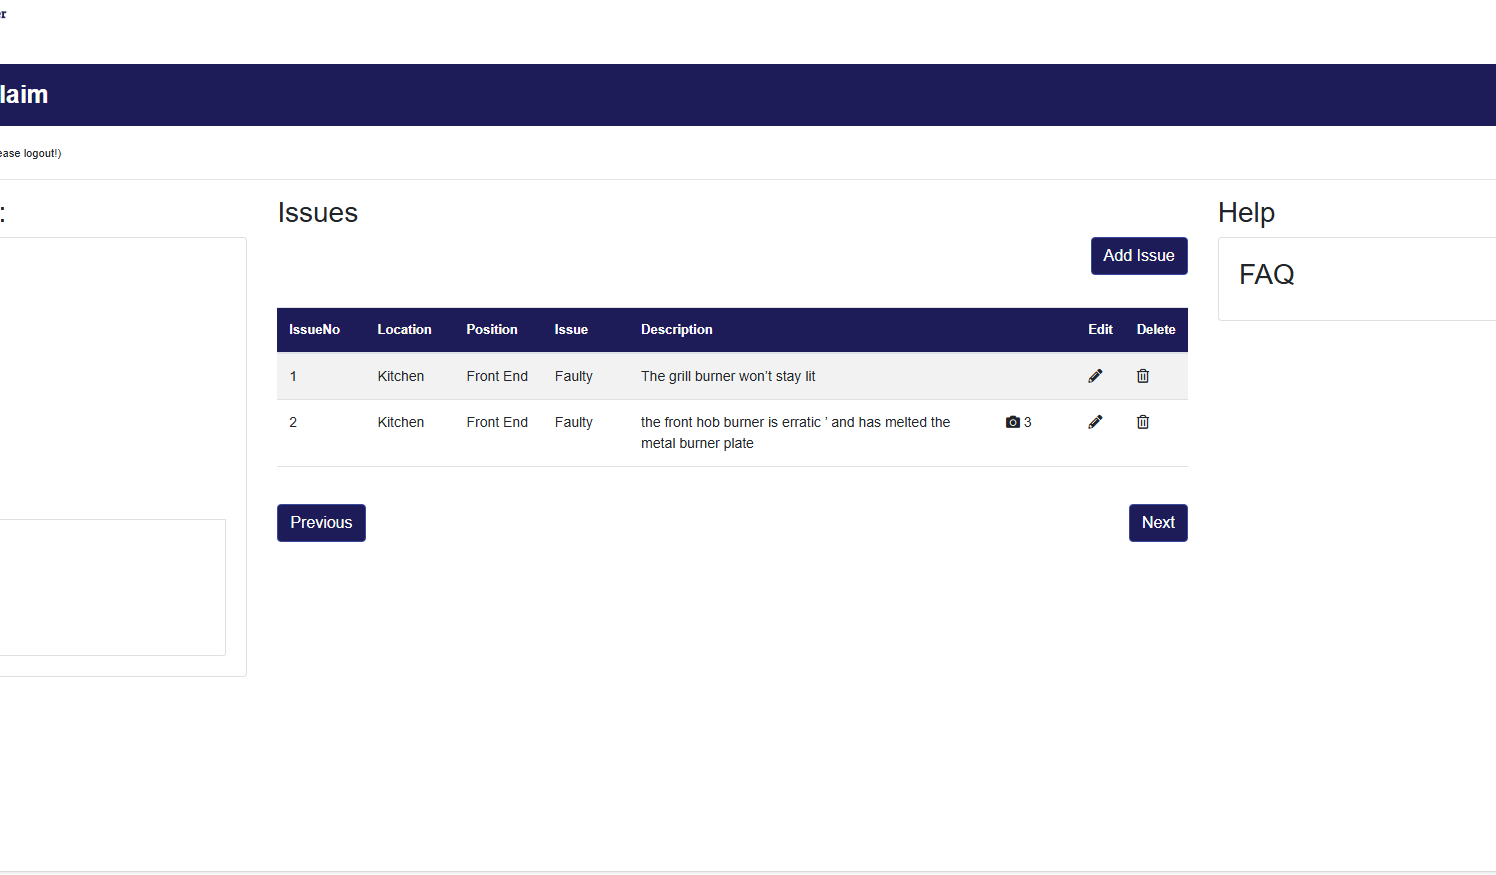1496x875 pixels.
Task: Click the front hob burner description text
Action: coord(795,432)
